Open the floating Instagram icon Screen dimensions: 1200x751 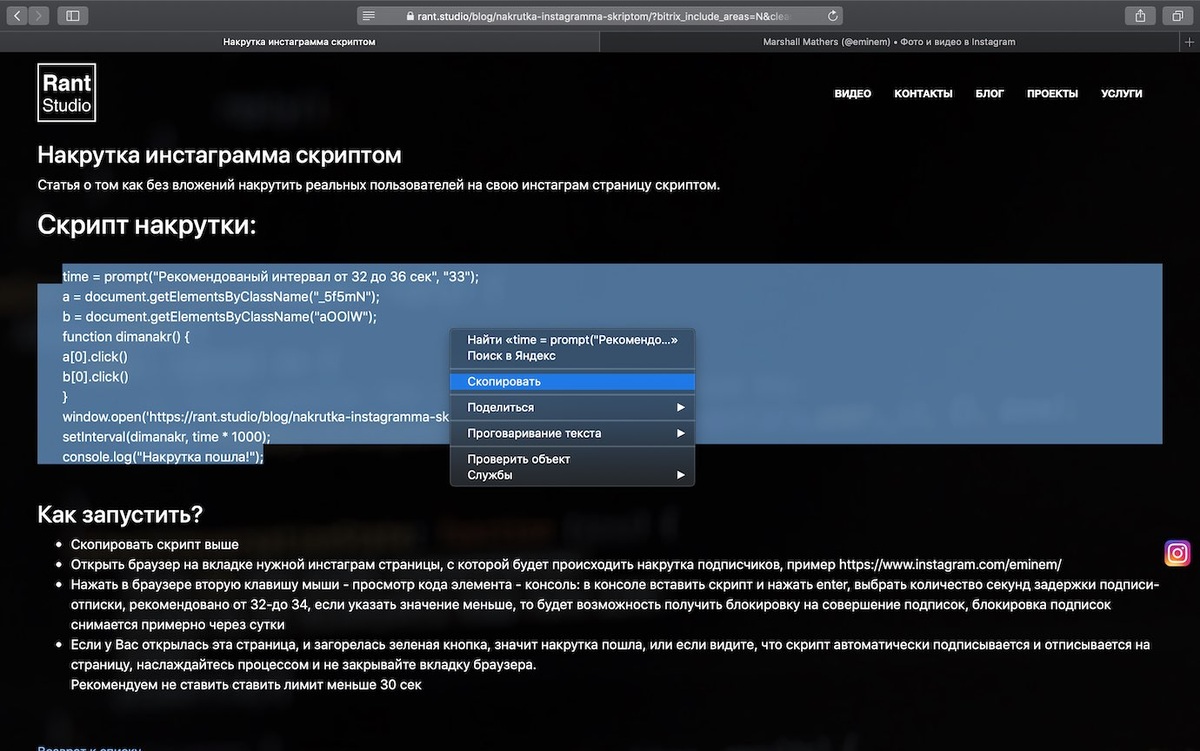(x=1178, y=553)
